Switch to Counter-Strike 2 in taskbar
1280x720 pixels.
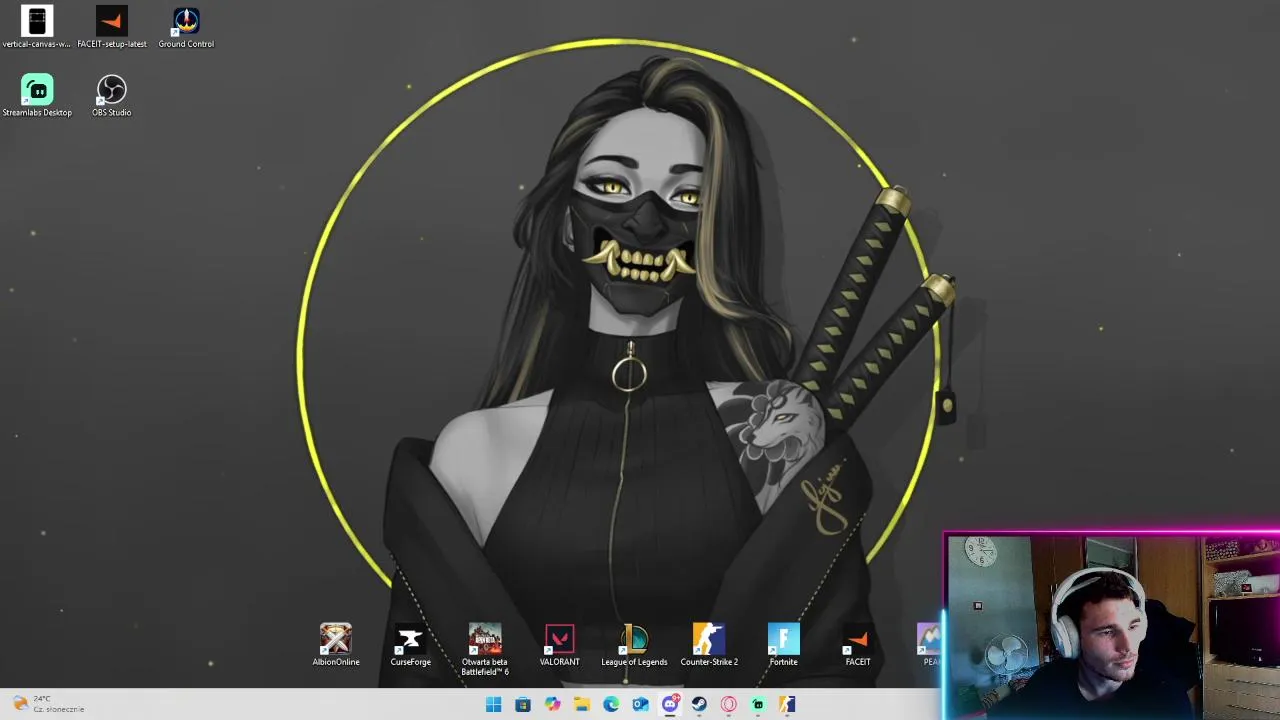(x=787, y=705)
